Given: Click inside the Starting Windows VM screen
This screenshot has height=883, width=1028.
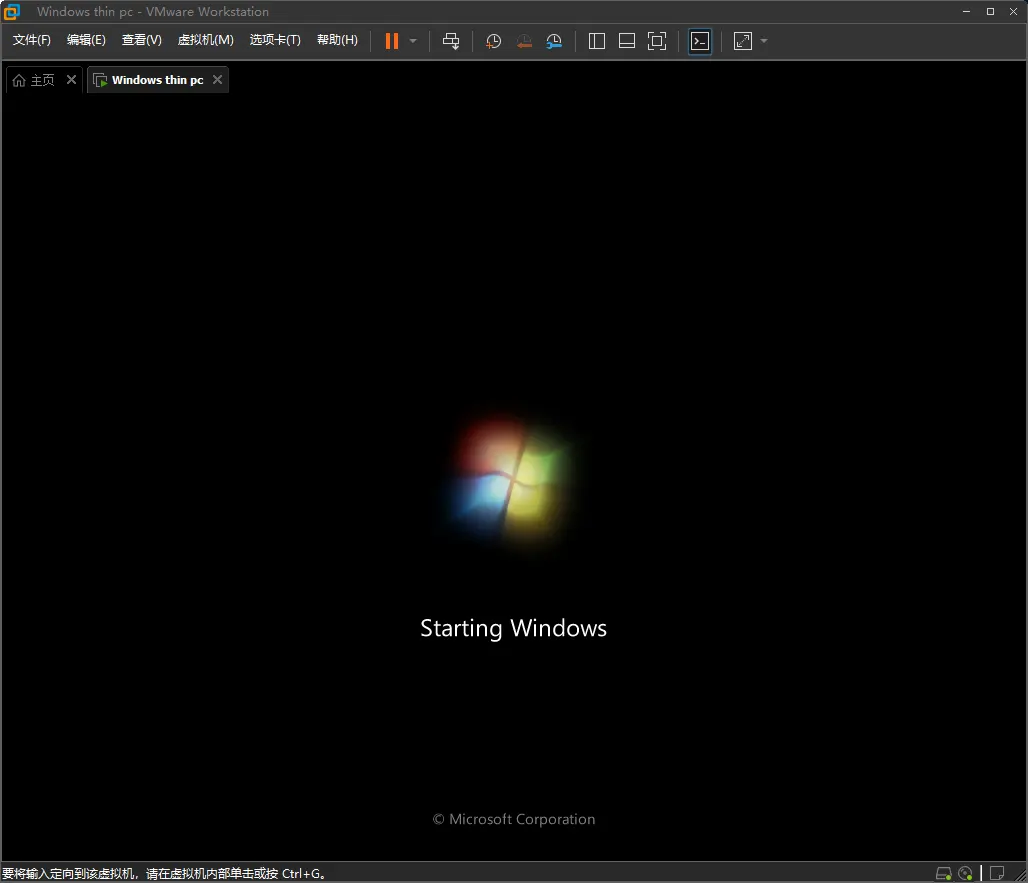Looking at the screenshot, I should (513, 477).
